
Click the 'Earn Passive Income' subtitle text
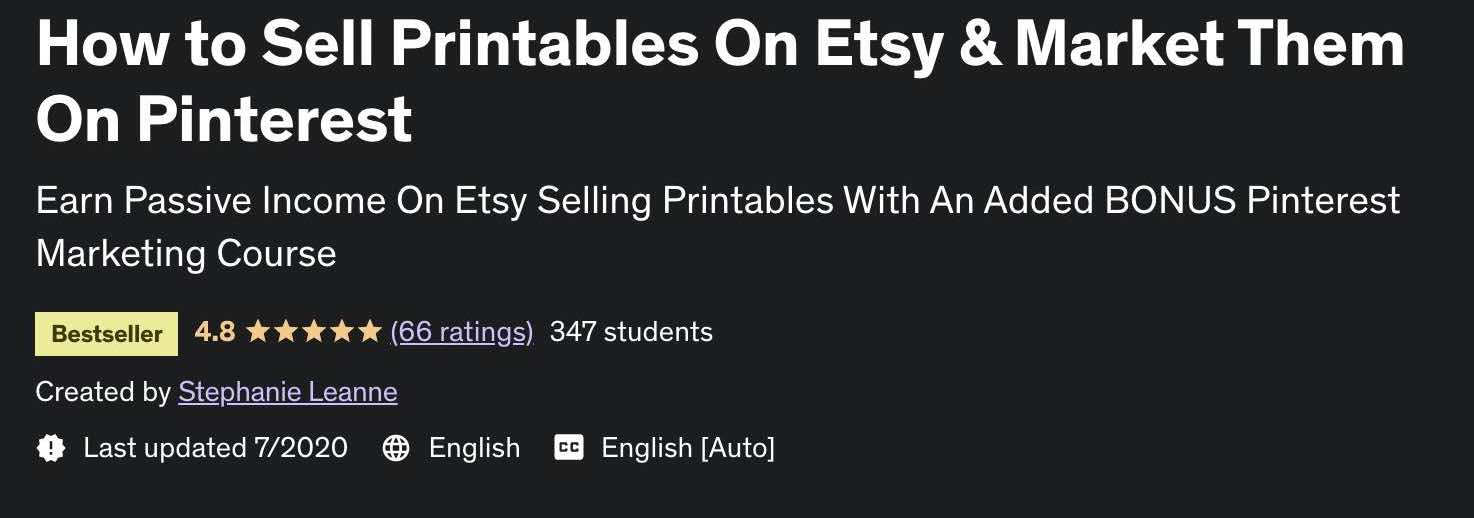(210, 201)
